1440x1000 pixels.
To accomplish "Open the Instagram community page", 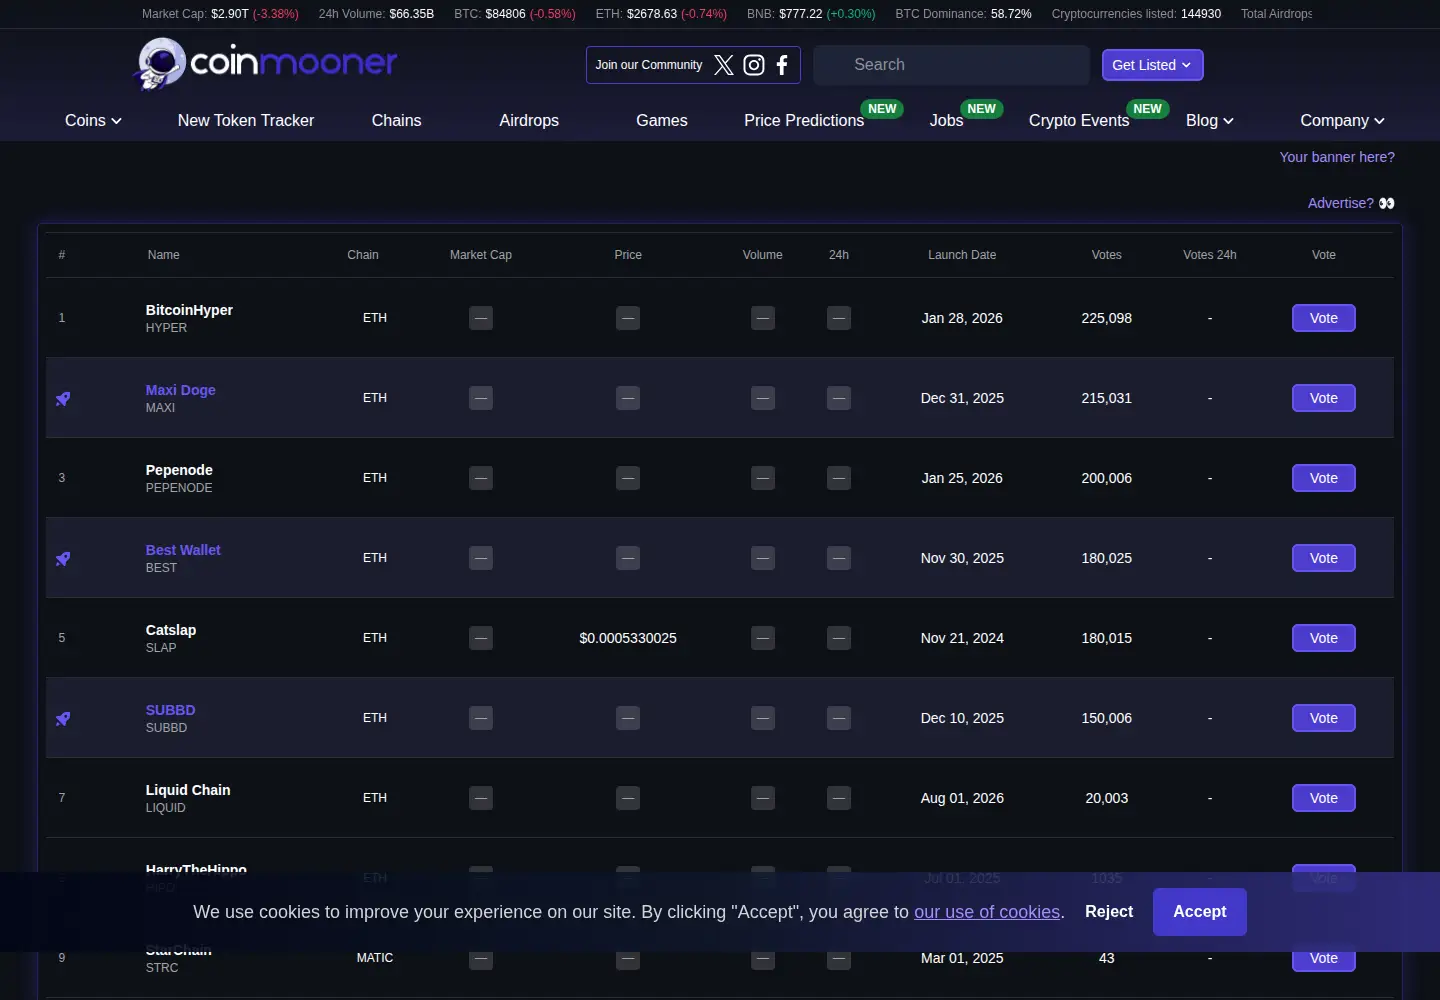I will pyautogui.click(x=754, y=65).
